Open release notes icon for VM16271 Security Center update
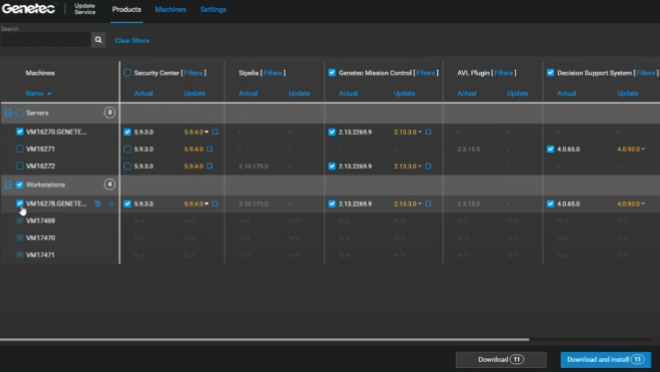660x372 pixels. point(210,149)
